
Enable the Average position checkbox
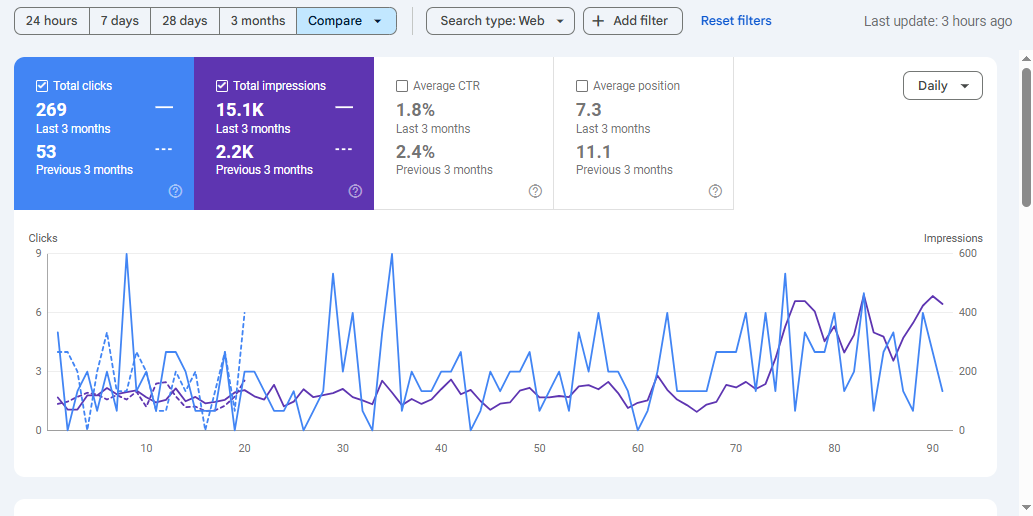pos(582,86)
